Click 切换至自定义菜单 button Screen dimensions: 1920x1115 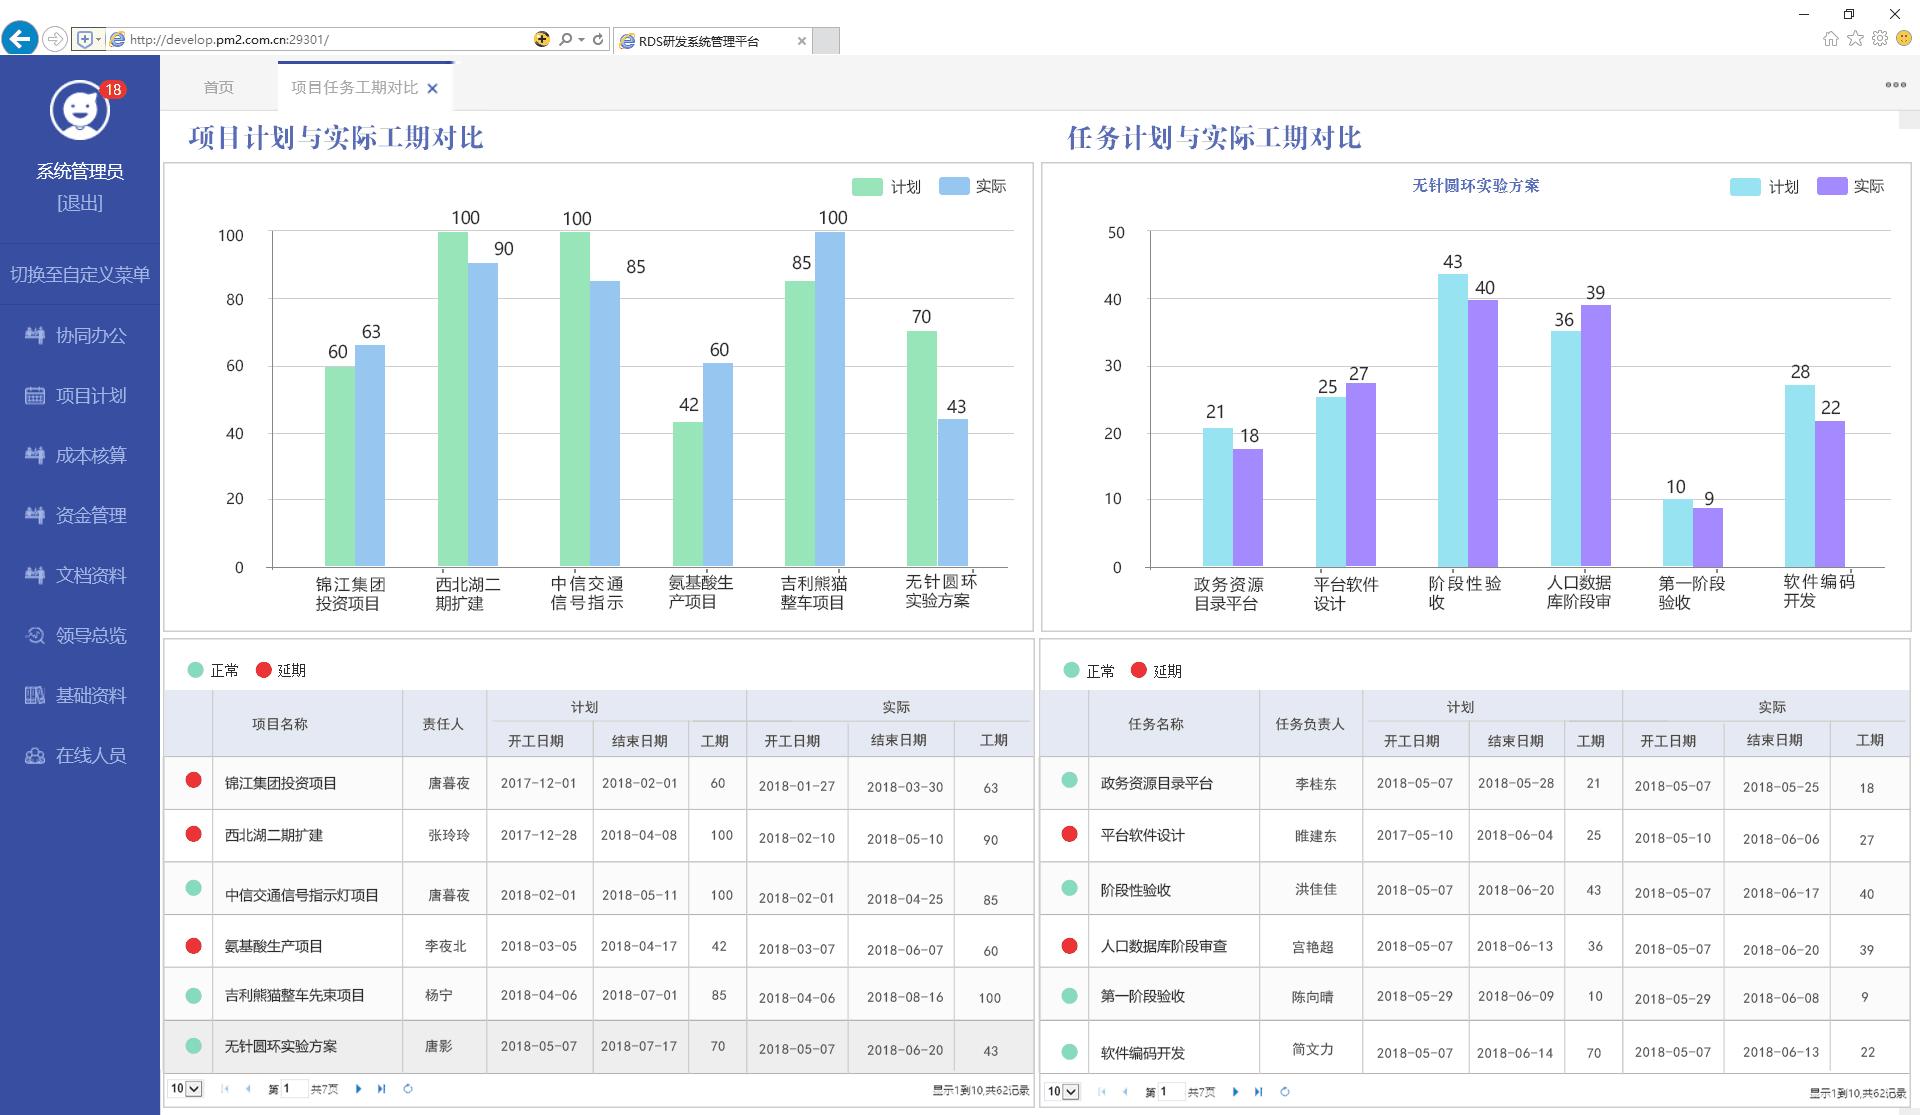pos(80,274)
